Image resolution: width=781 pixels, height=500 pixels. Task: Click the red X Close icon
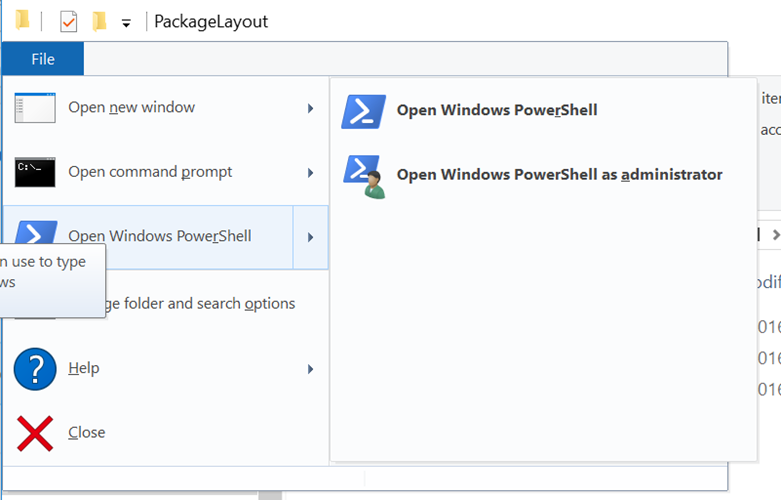35,433
